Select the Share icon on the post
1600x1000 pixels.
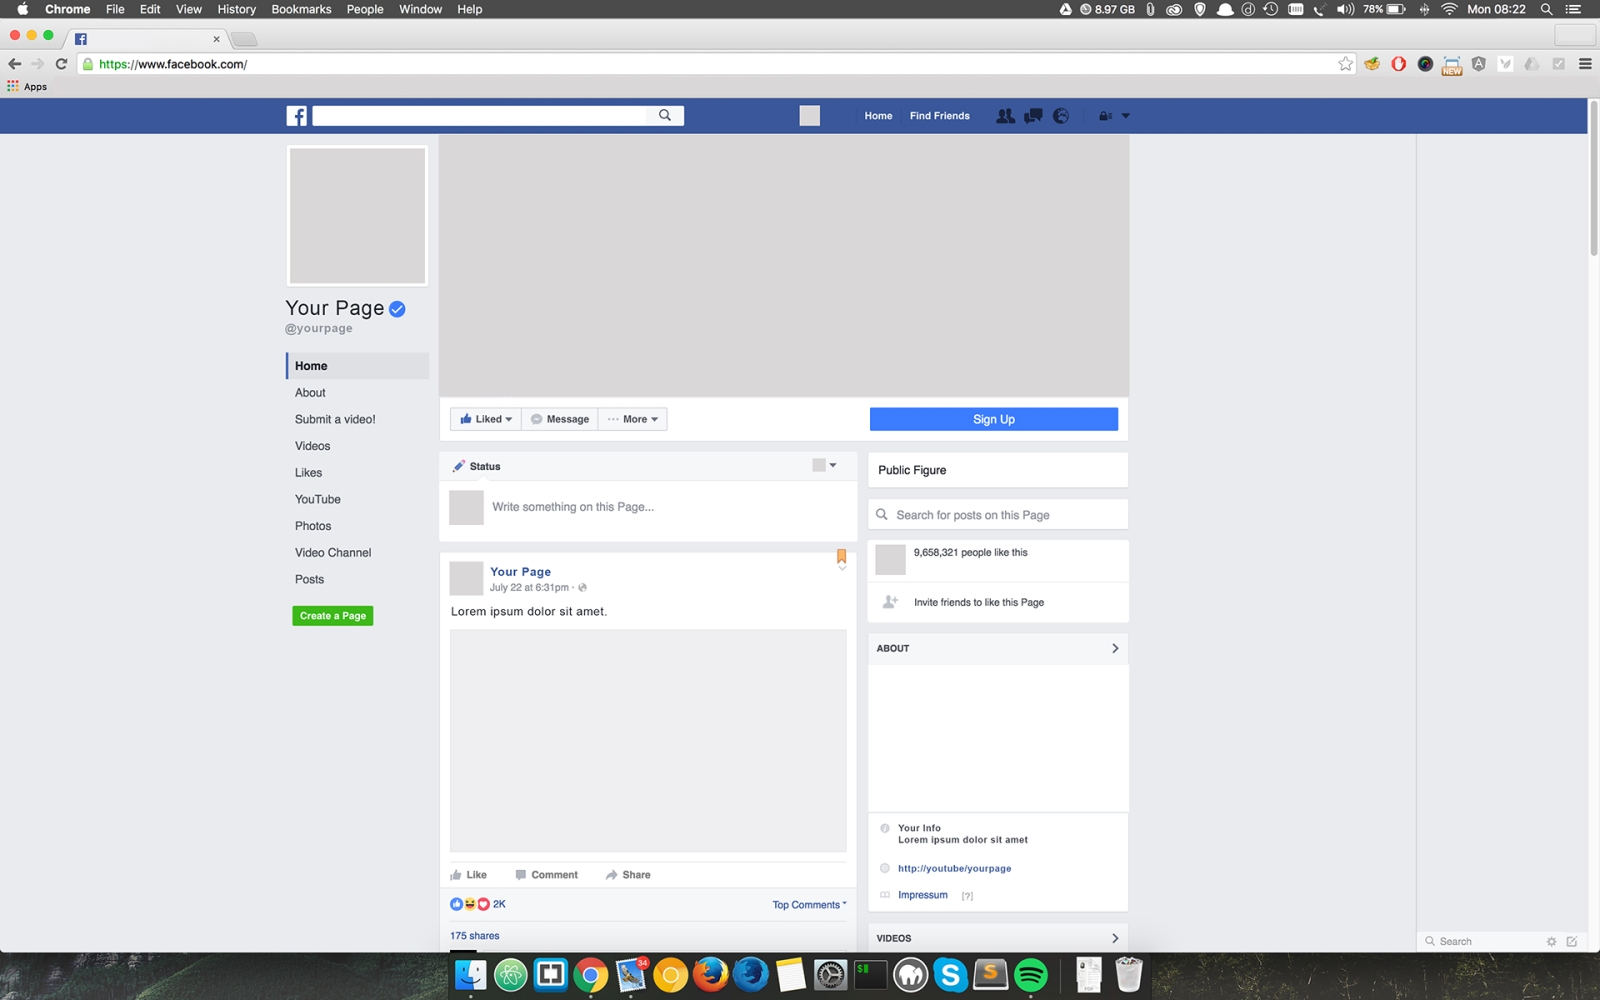[628, 874]
